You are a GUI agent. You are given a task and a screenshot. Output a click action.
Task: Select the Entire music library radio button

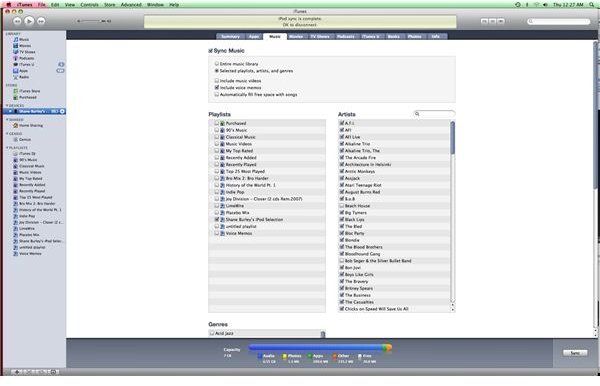point(217,64)
